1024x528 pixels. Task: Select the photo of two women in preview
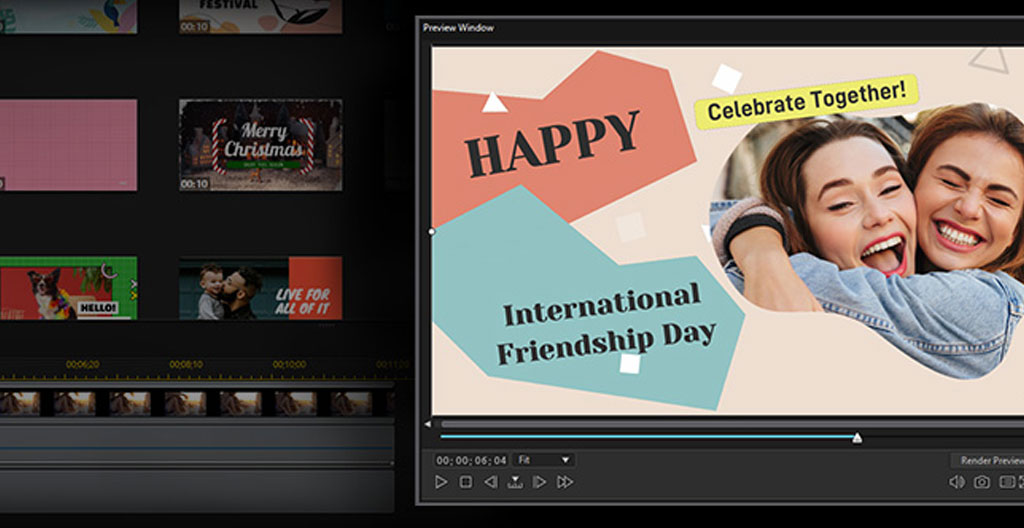(x=869, y=242)
